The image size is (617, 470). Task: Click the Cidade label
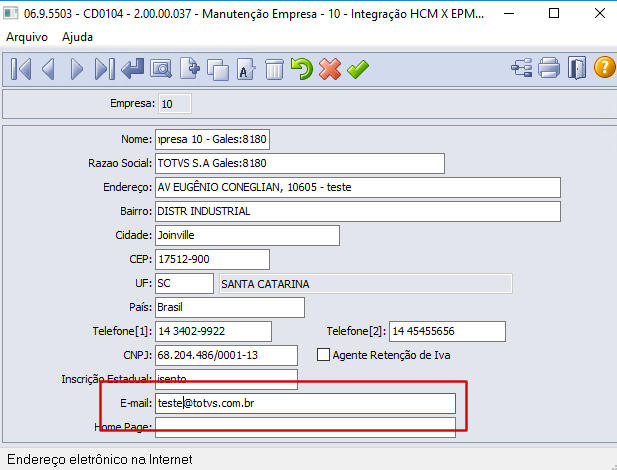(133, 235)
